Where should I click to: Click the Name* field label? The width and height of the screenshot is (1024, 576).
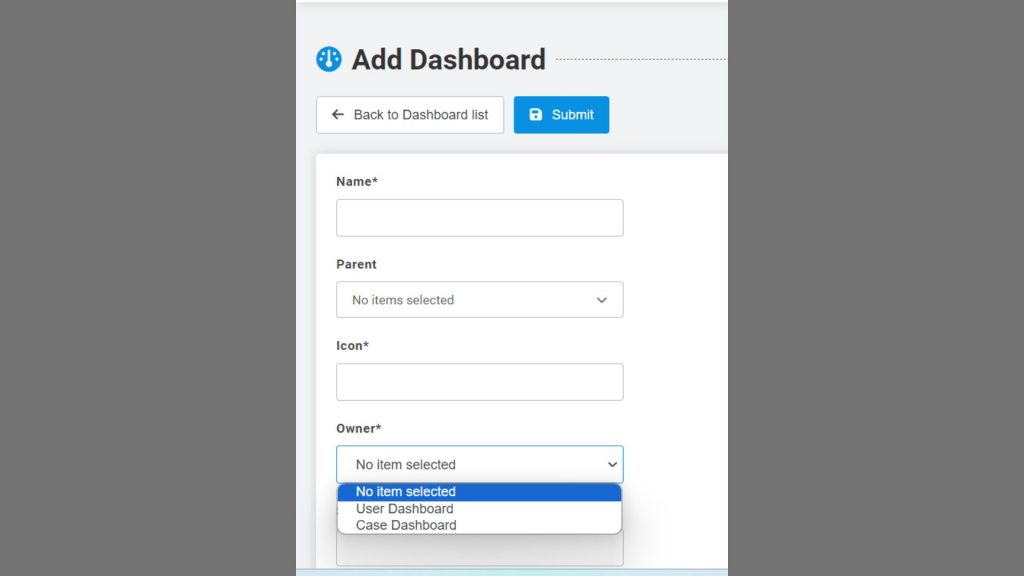[x=357, y=182]
